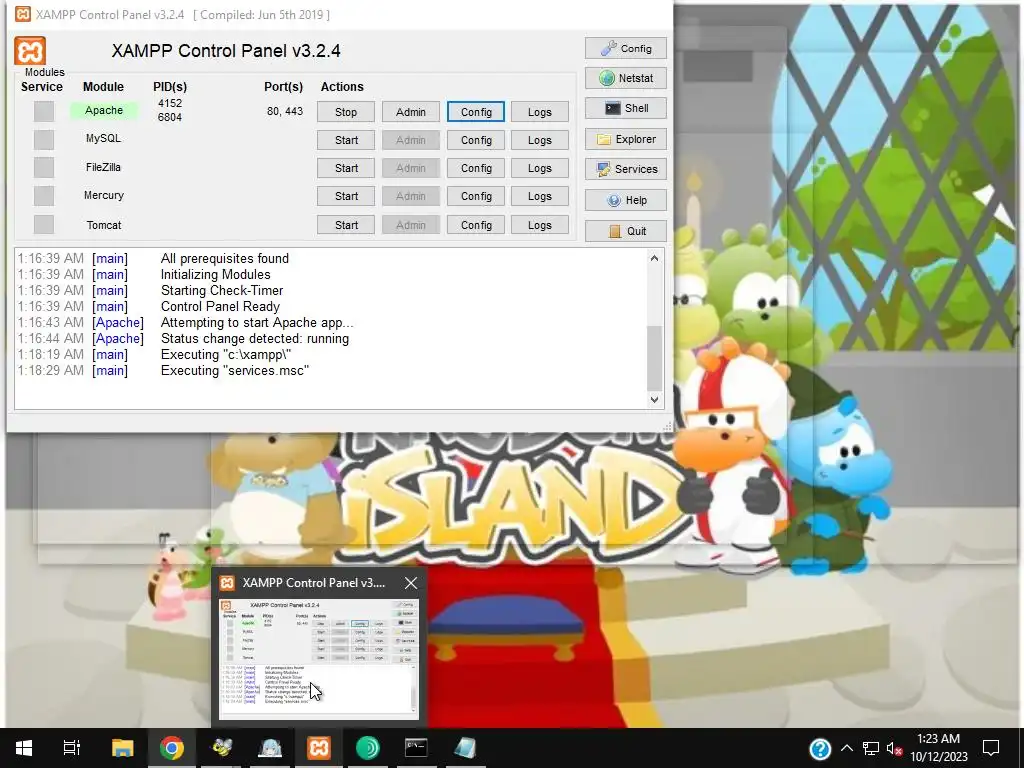This screenshot has height=768, width=1024.
Task: Open the clock and date in taskbar
Action: (x=938, y=748)
